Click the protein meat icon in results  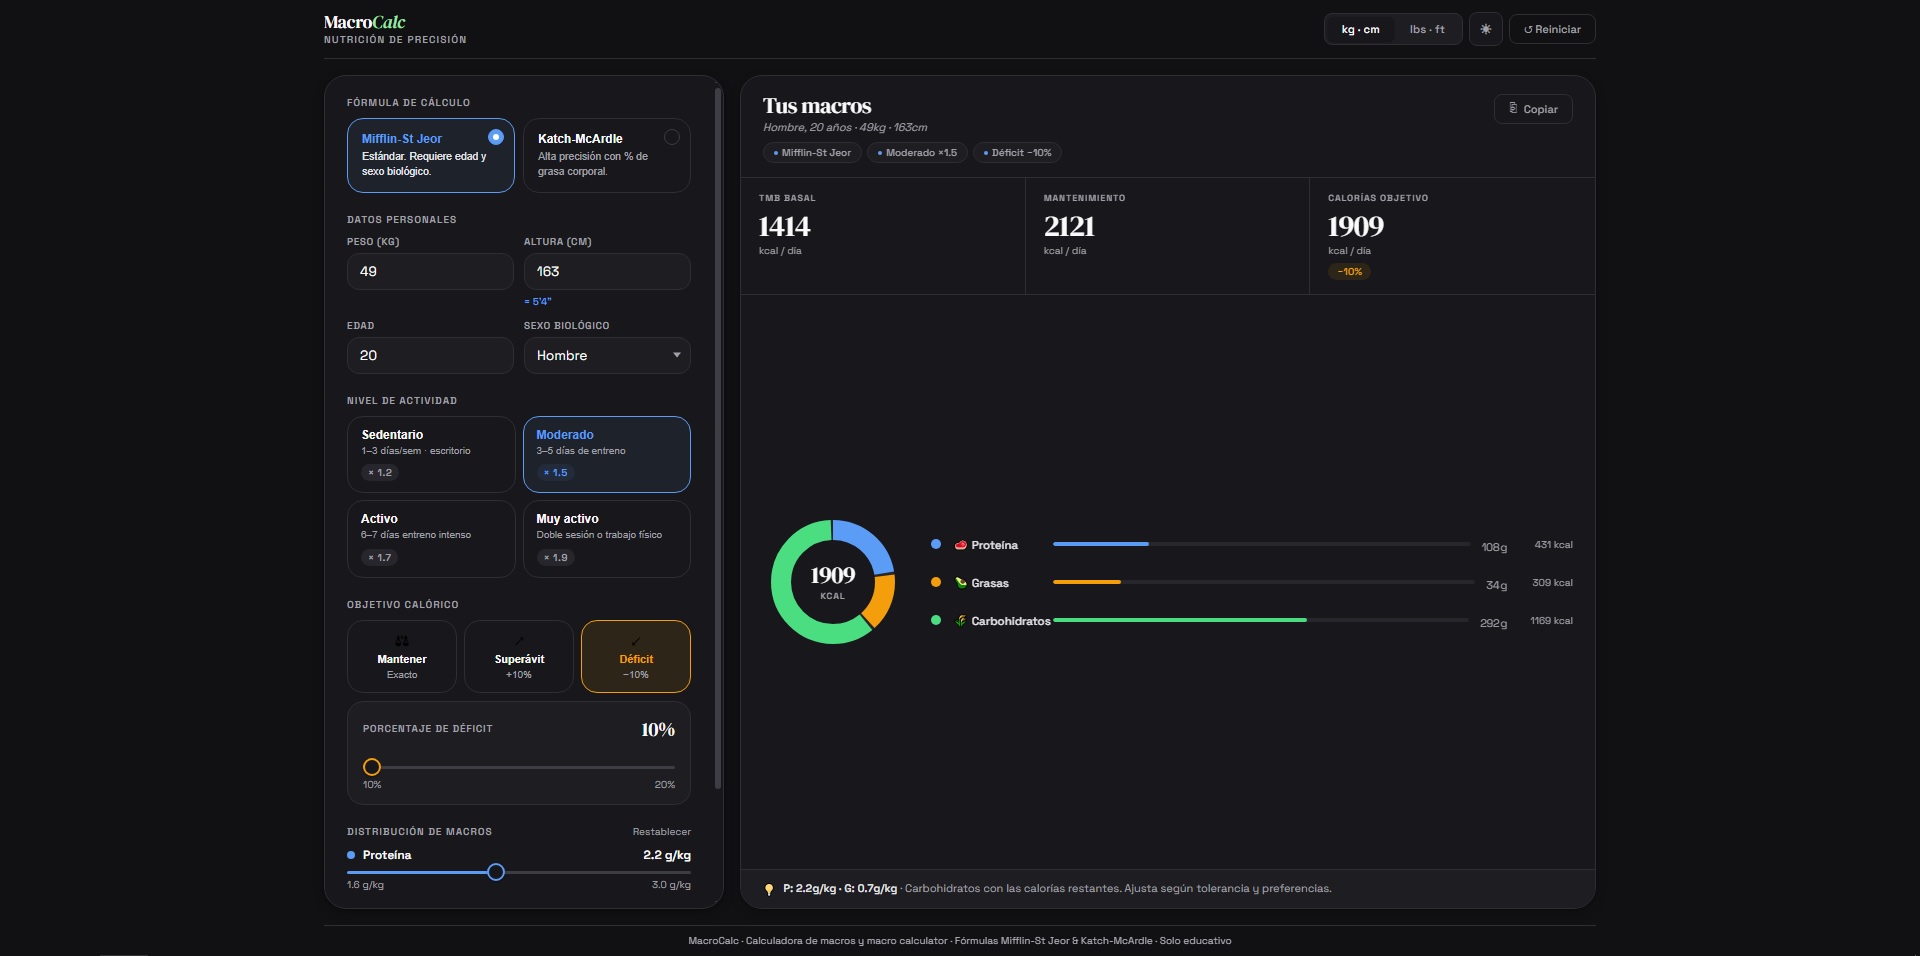click(x=960, y=545)
